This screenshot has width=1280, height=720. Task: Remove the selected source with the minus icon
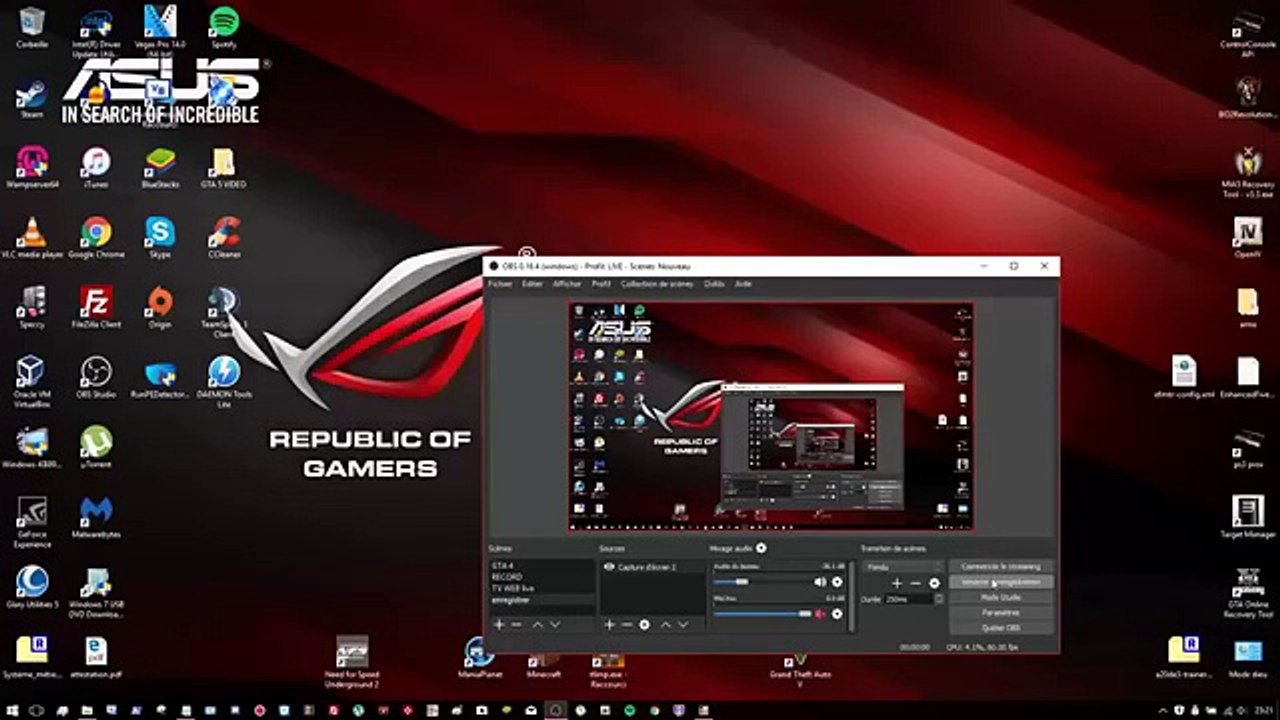[627, 625]
